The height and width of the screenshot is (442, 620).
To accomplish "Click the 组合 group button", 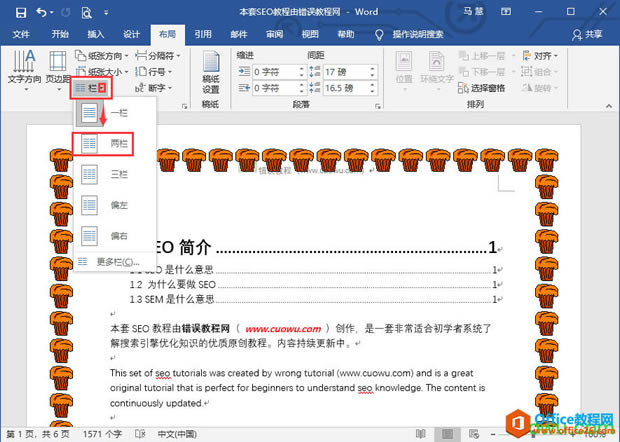I will pos(539,72).
